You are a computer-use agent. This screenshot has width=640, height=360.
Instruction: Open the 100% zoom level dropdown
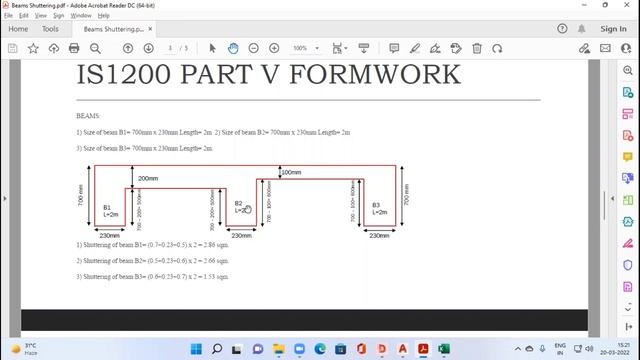[317, 48]
